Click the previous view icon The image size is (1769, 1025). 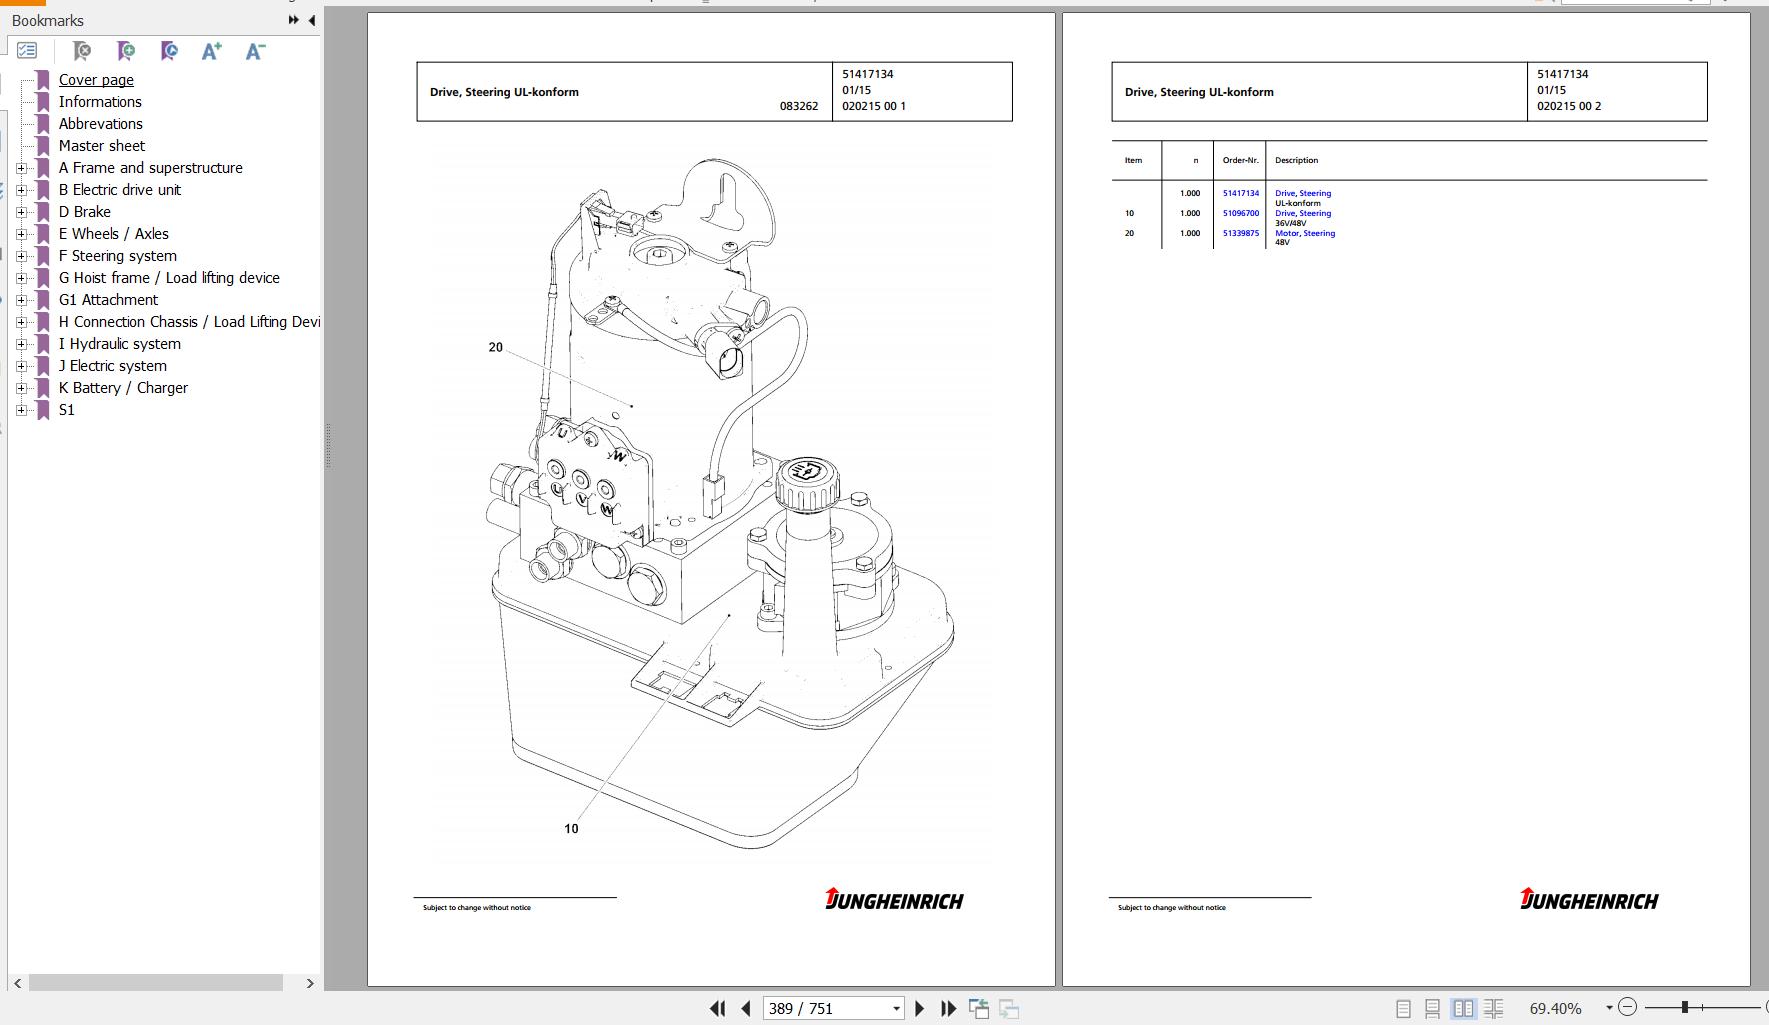click(979, 1008)
